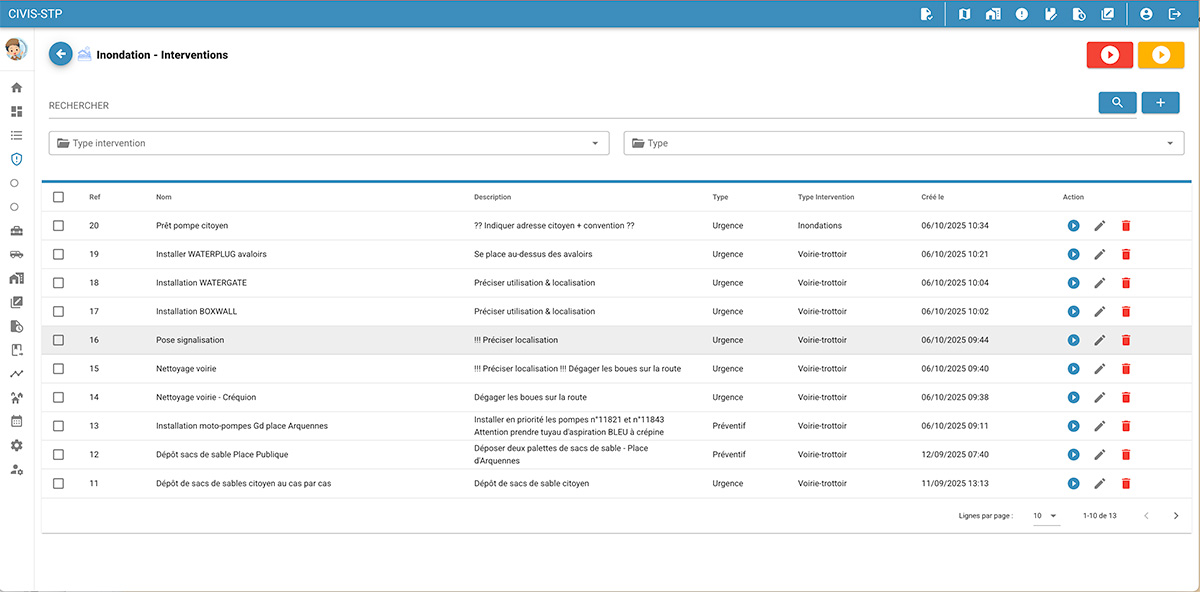
Task: Select the checkbox for Pose signalisation row
Action: pyautogui.click(x=58, y=340)
